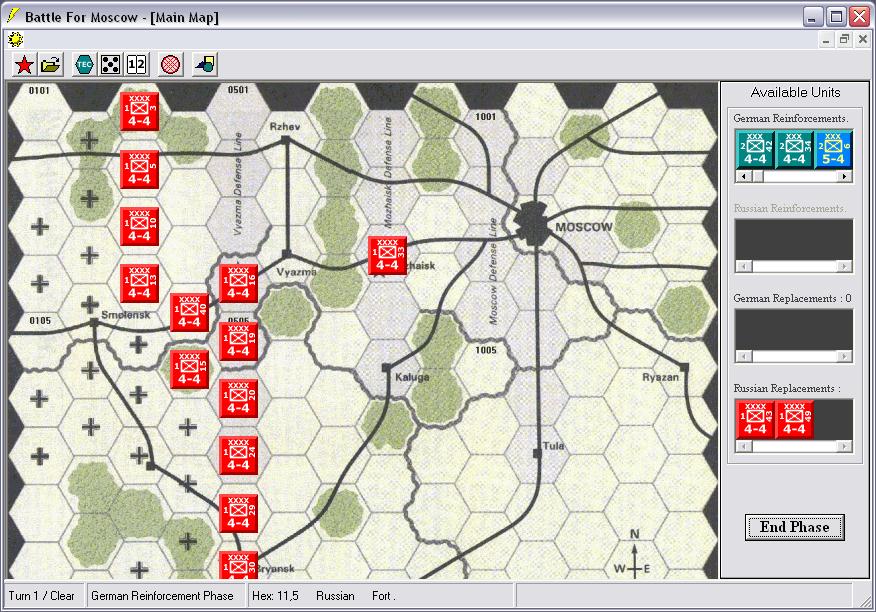Click hex number 0101 on map

(39, 90)
